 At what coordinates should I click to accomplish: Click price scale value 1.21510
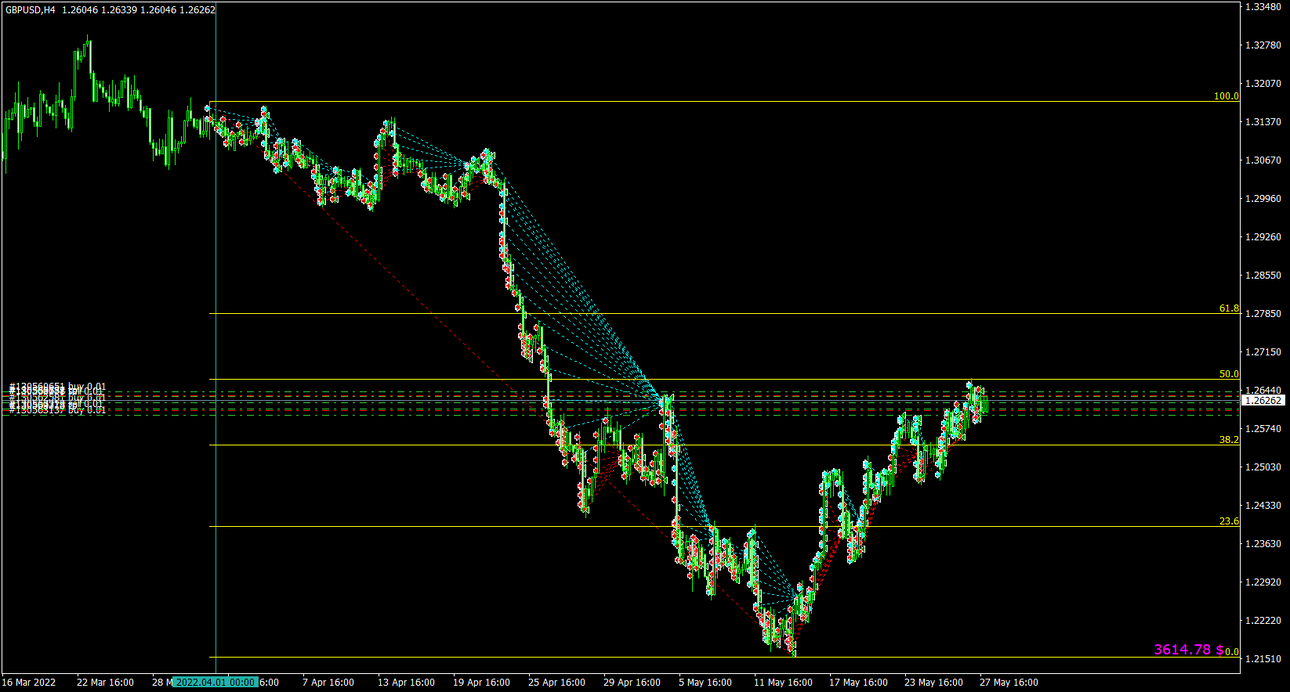pos(1264,659)
